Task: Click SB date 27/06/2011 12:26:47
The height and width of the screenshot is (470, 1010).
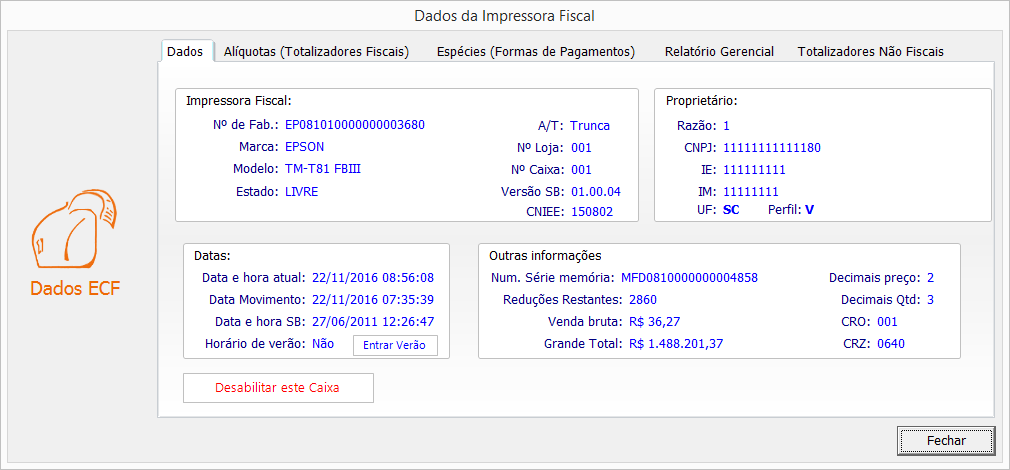Action: 373,322
